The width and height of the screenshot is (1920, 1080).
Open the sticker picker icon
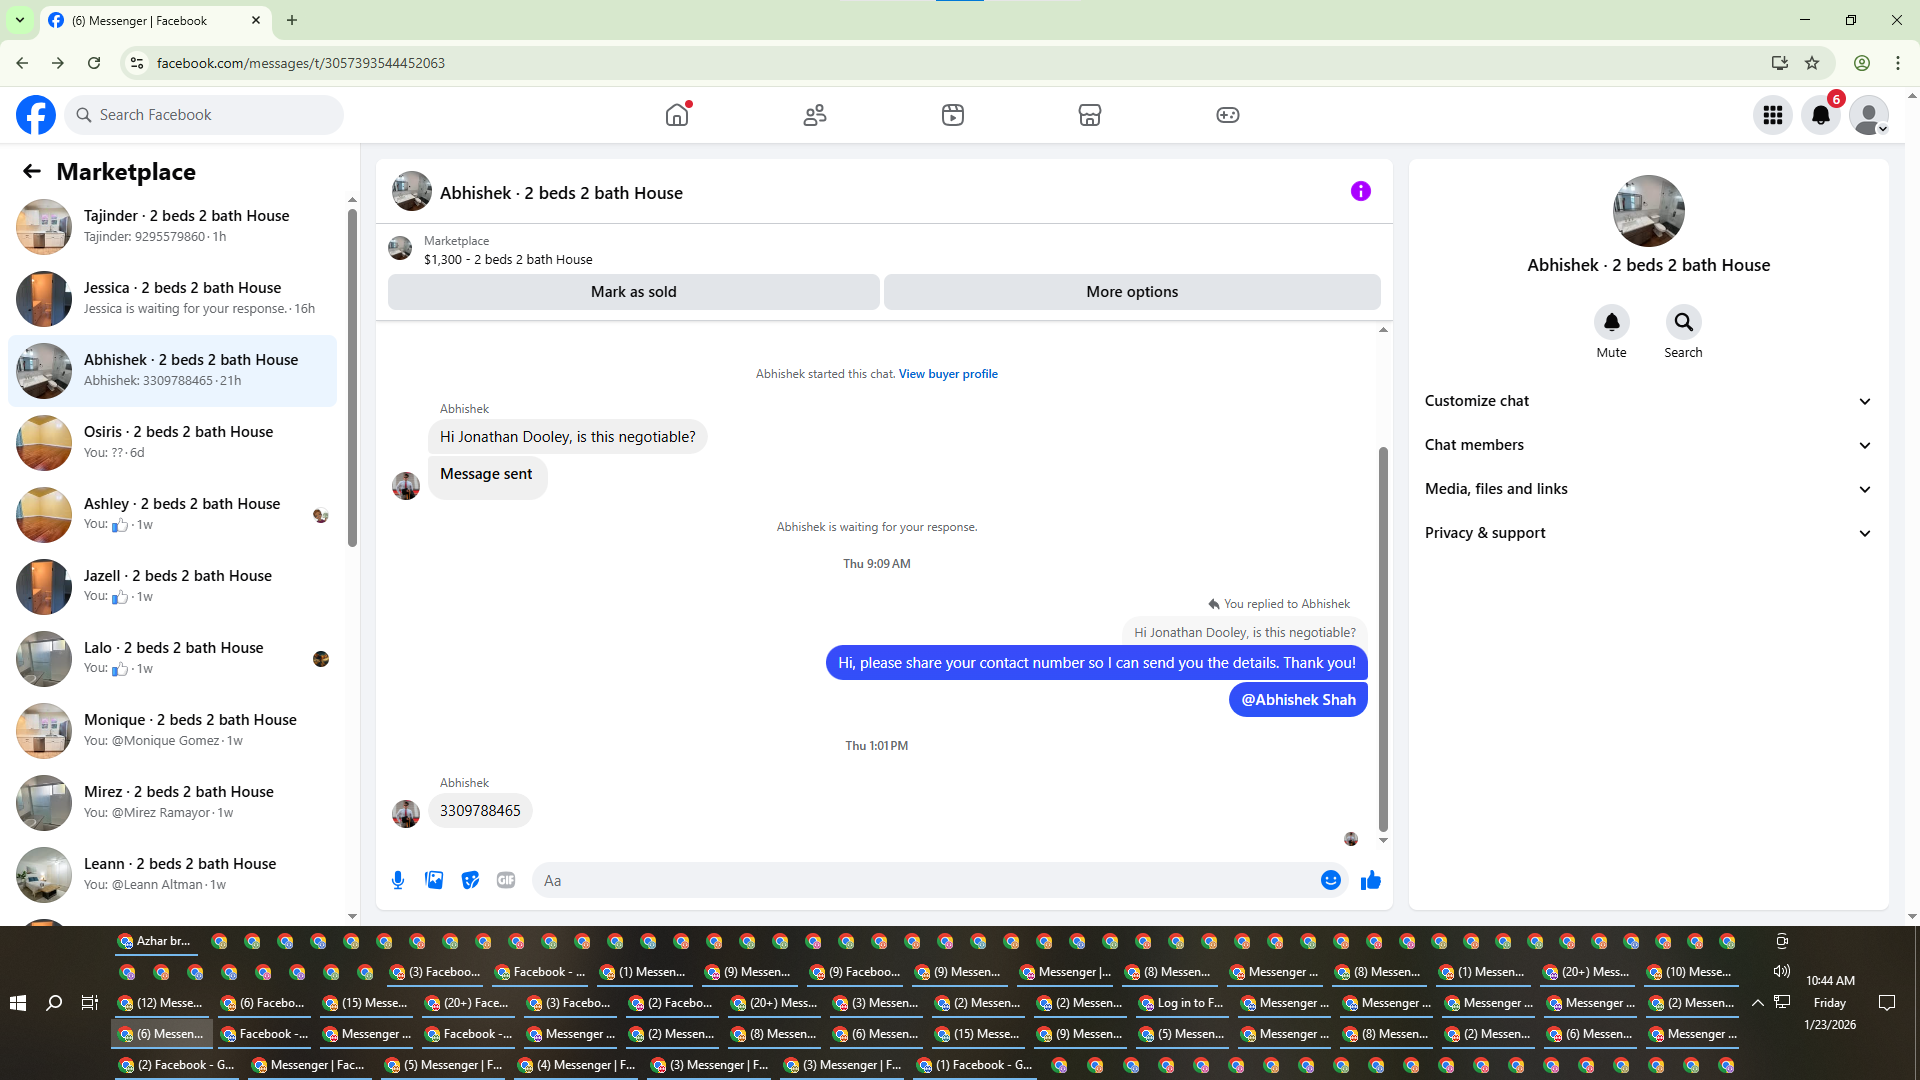pos(470,880)
